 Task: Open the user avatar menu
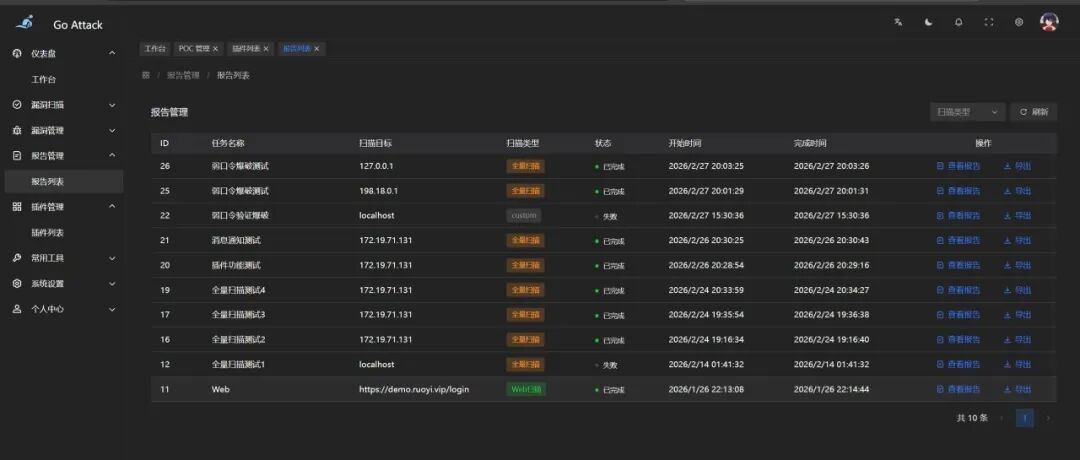pyautogui.click(x=1049, y=22)
